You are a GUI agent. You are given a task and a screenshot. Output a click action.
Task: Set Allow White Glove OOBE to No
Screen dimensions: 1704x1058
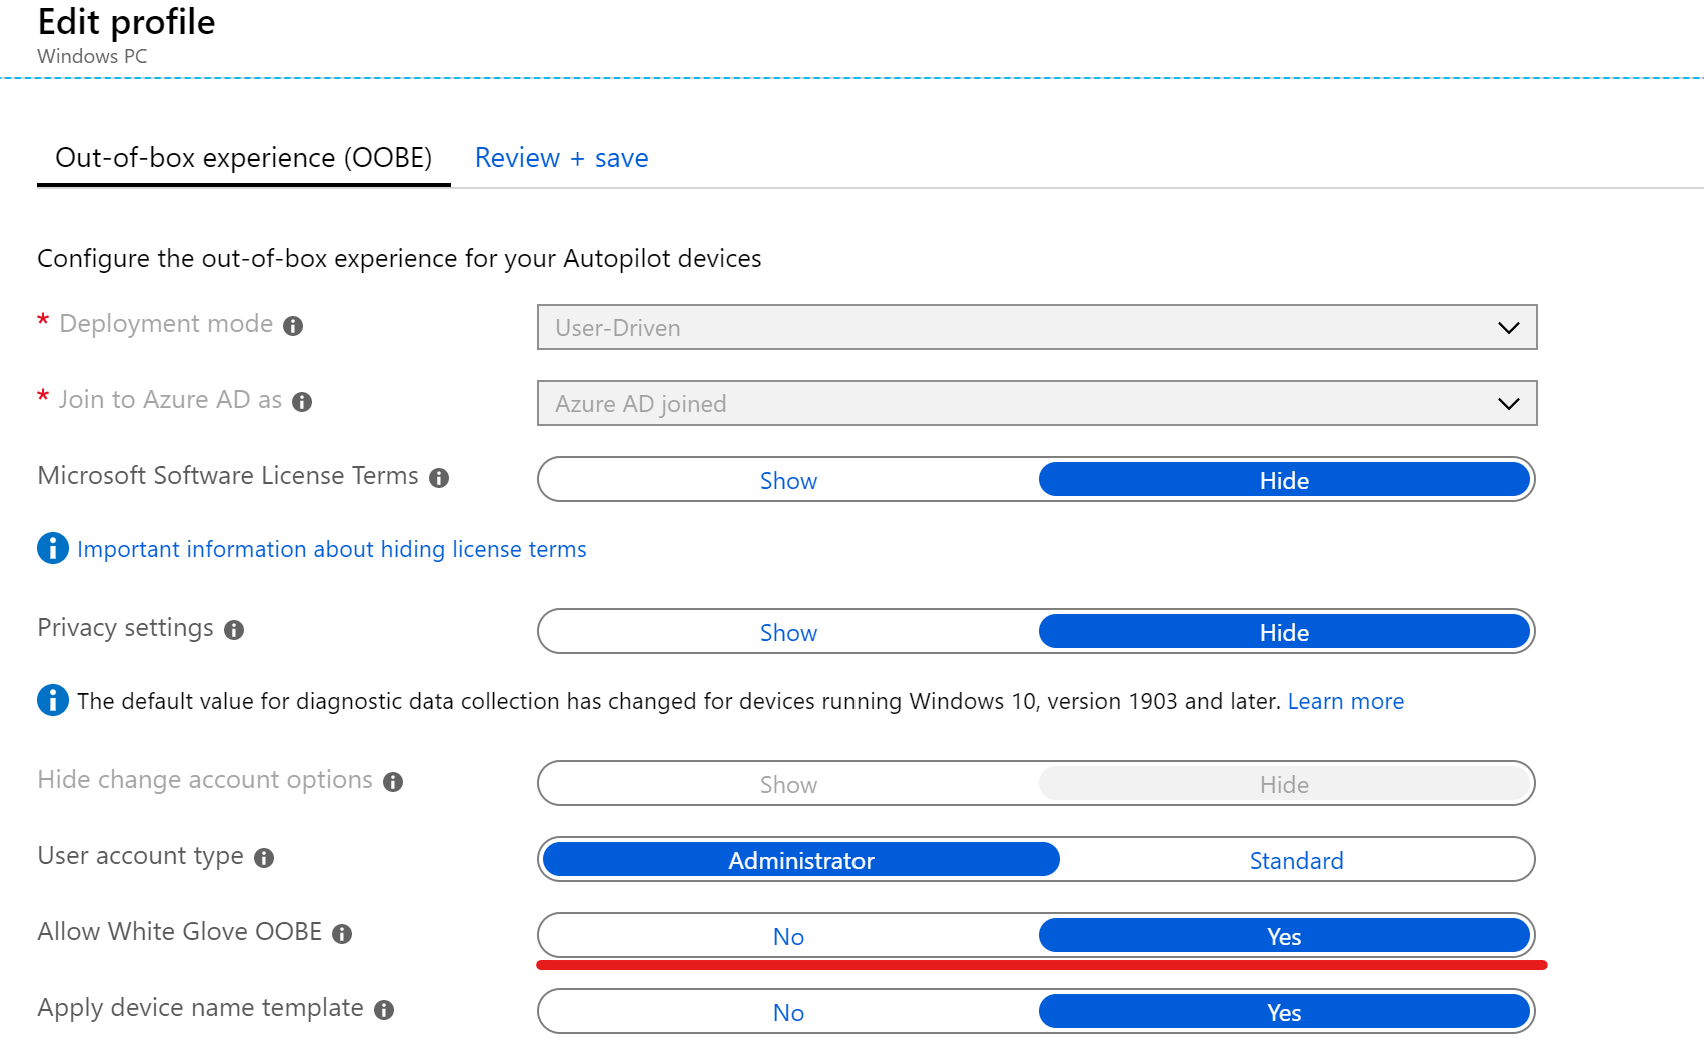coord(788,936)
